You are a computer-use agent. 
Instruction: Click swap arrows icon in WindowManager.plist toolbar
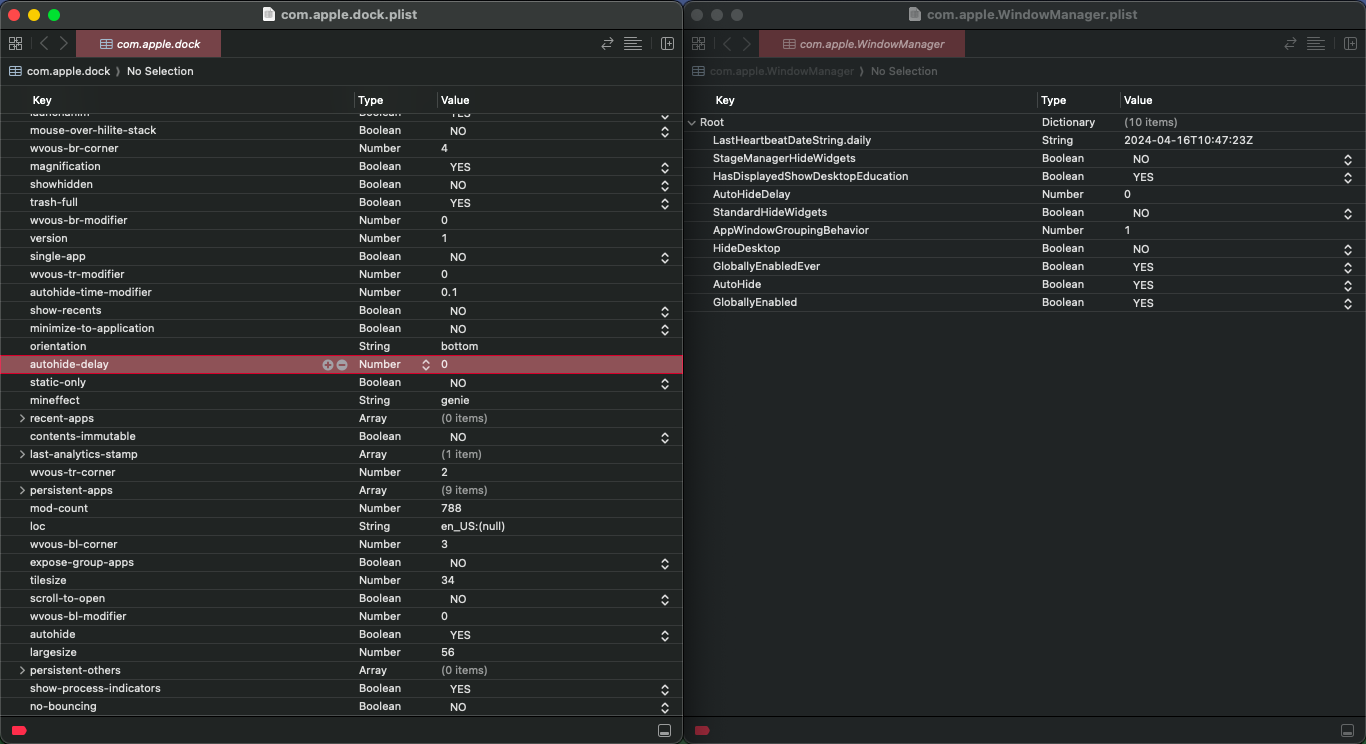[x=1291, y=44]
